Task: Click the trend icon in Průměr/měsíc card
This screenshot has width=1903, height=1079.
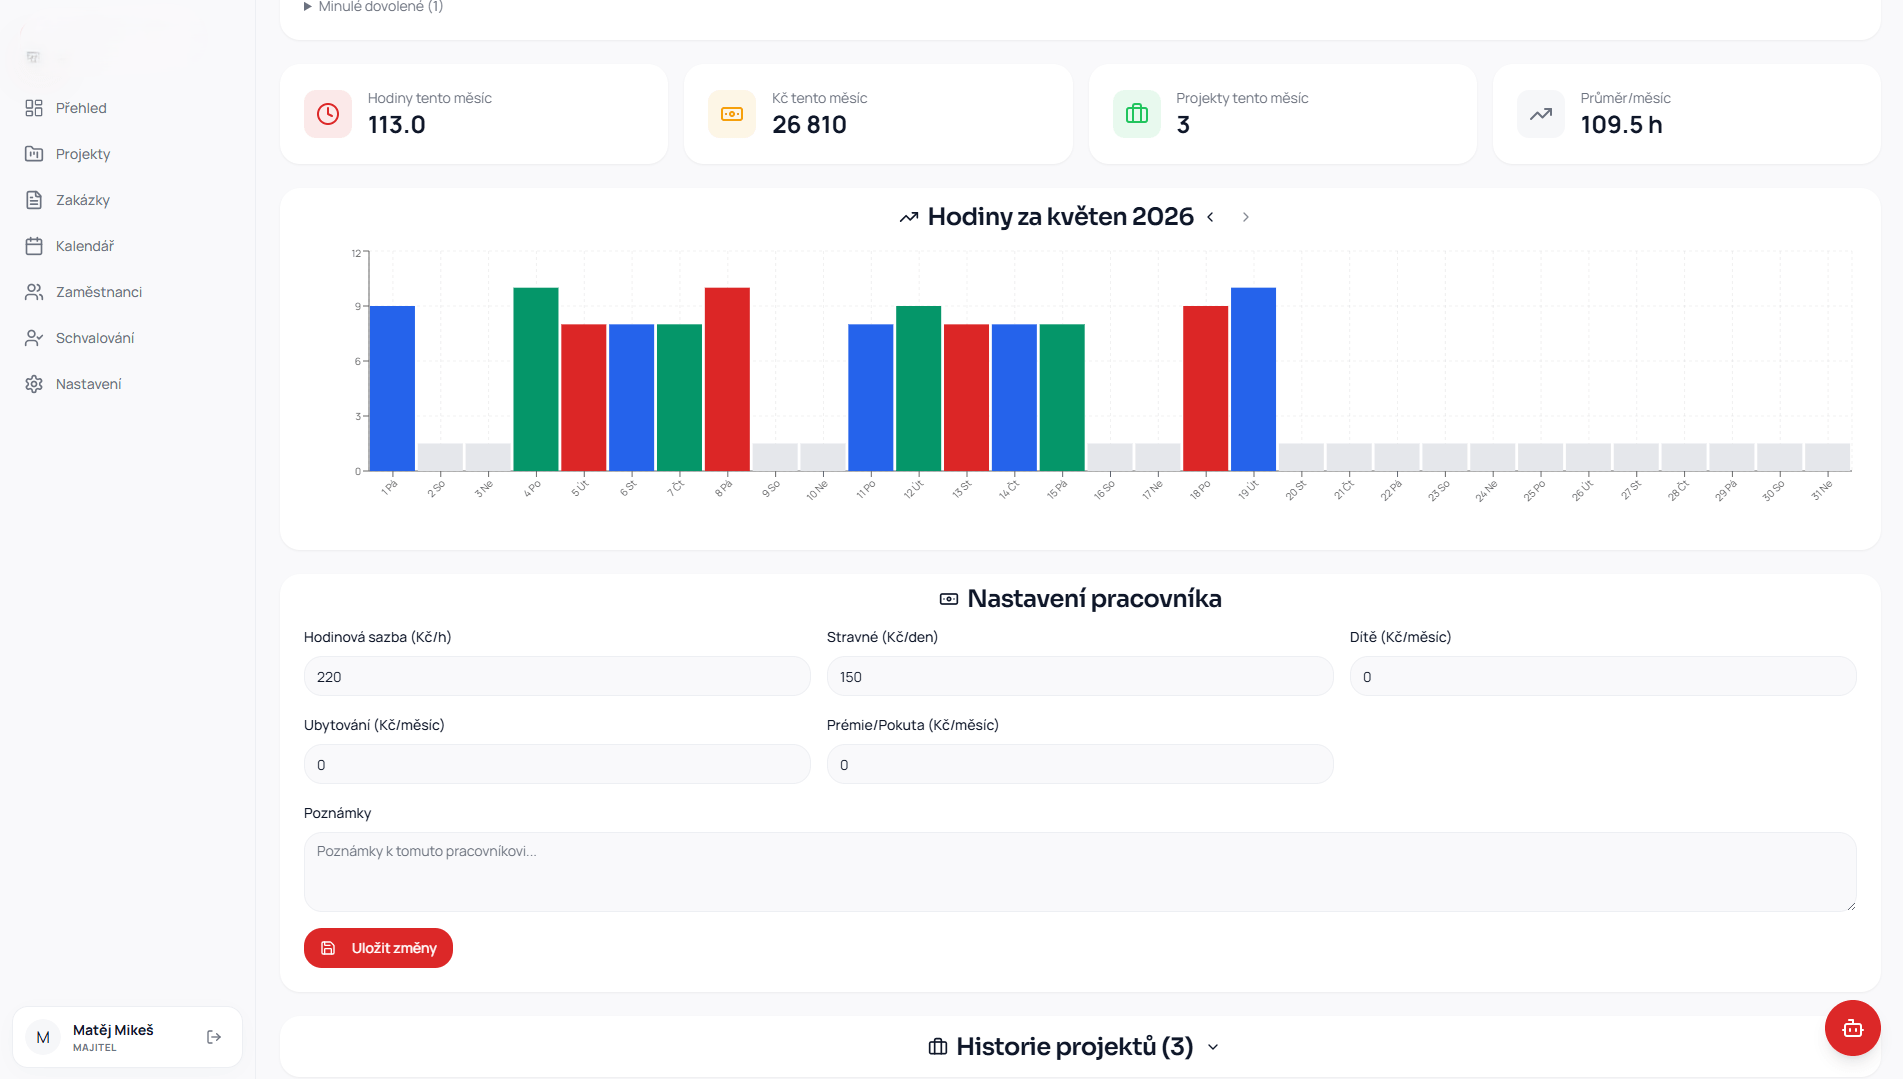Action: point(1541,114)
